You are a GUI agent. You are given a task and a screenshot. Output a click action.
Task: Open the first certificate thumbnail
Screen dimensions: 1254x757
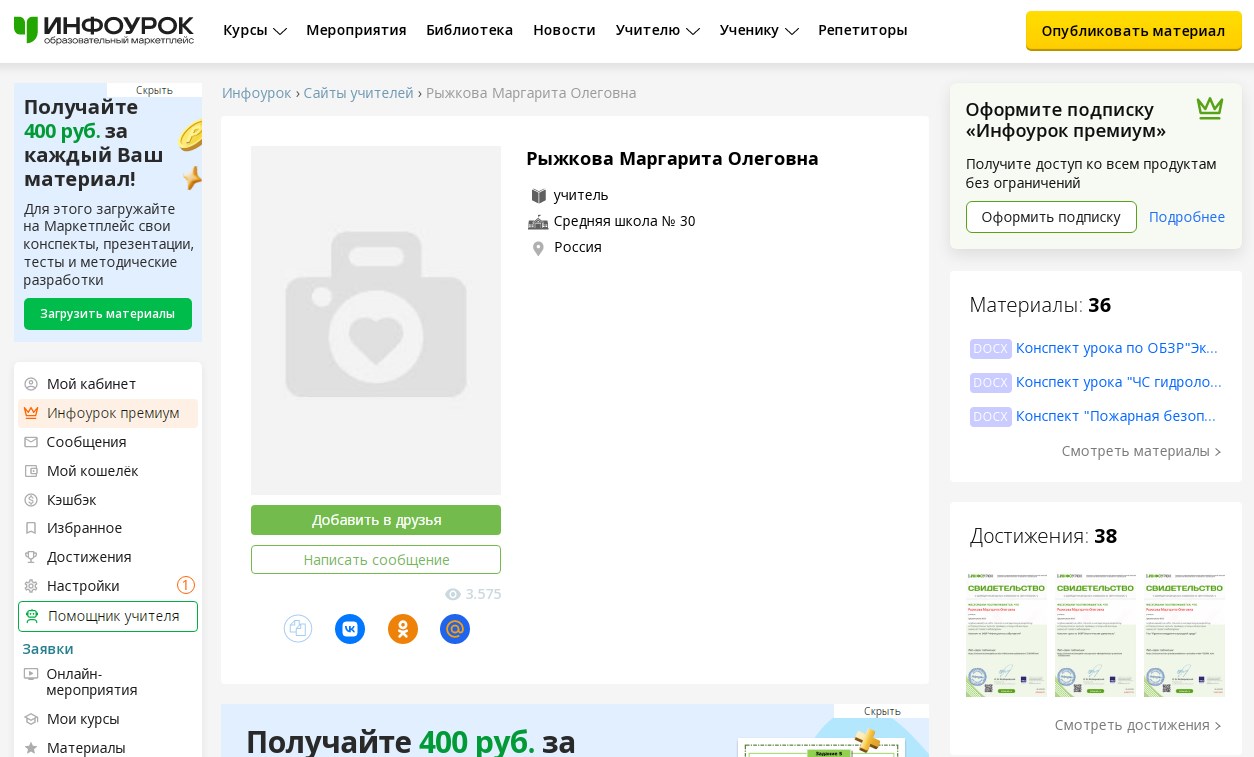(x=1006, y=634)
